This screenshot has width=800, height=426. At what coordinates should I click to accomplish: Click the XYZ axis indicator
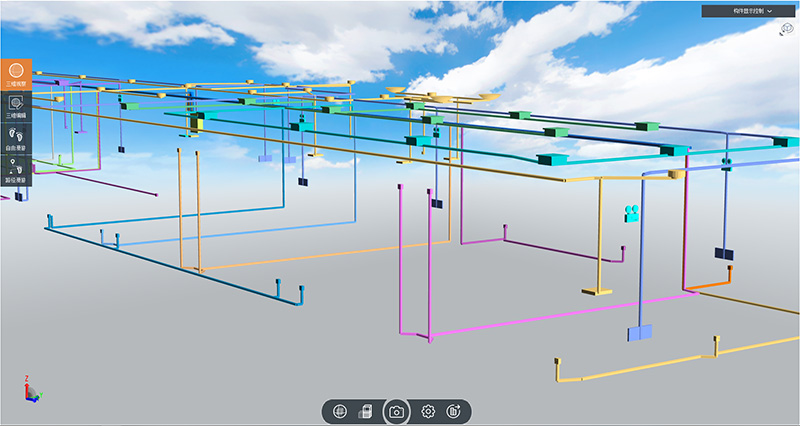click(31, 391)
